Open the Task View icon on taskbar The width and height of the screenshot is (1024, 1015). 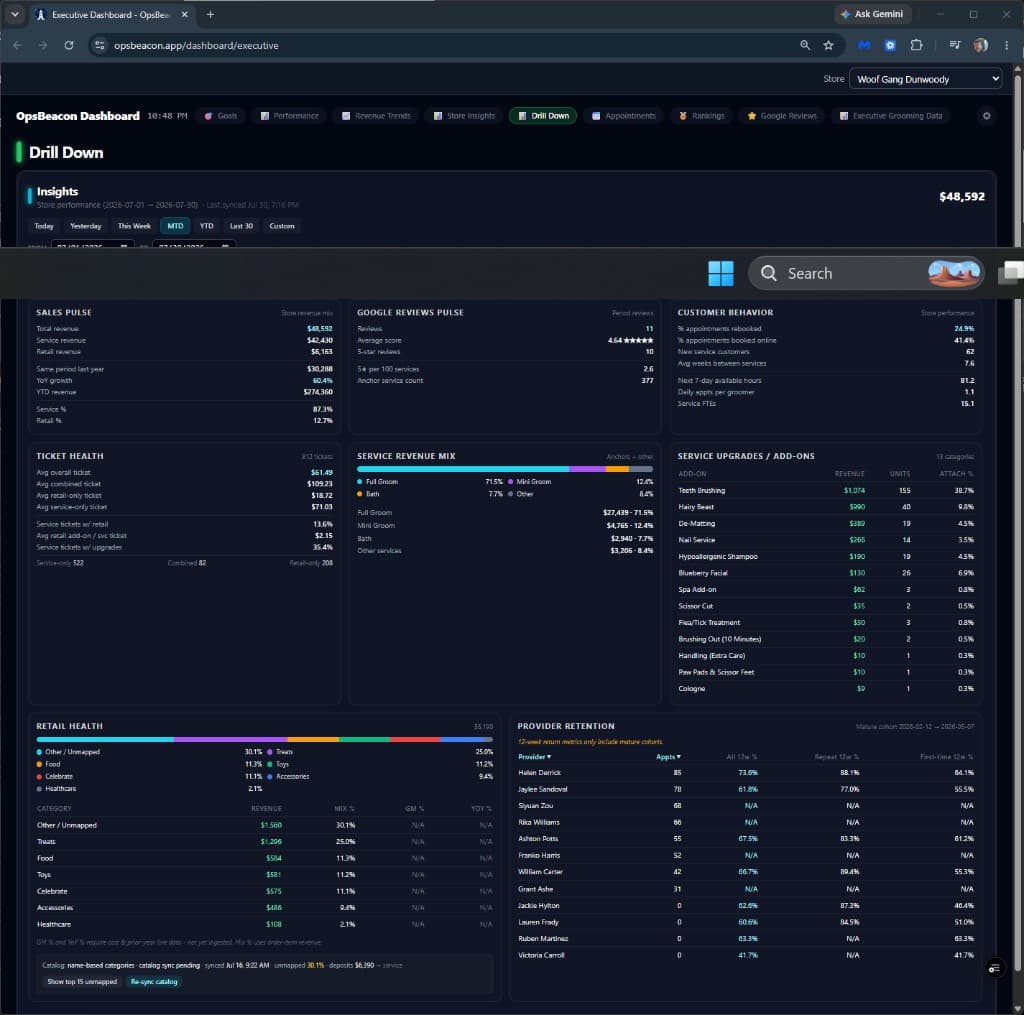tap(1011, 273)
